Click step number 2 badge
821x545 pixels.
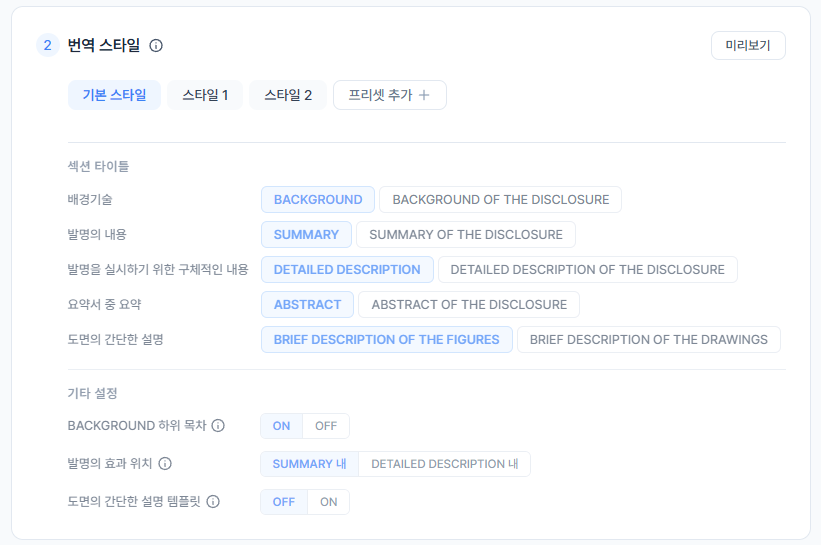pyautogui.click(x=47, y=45)
